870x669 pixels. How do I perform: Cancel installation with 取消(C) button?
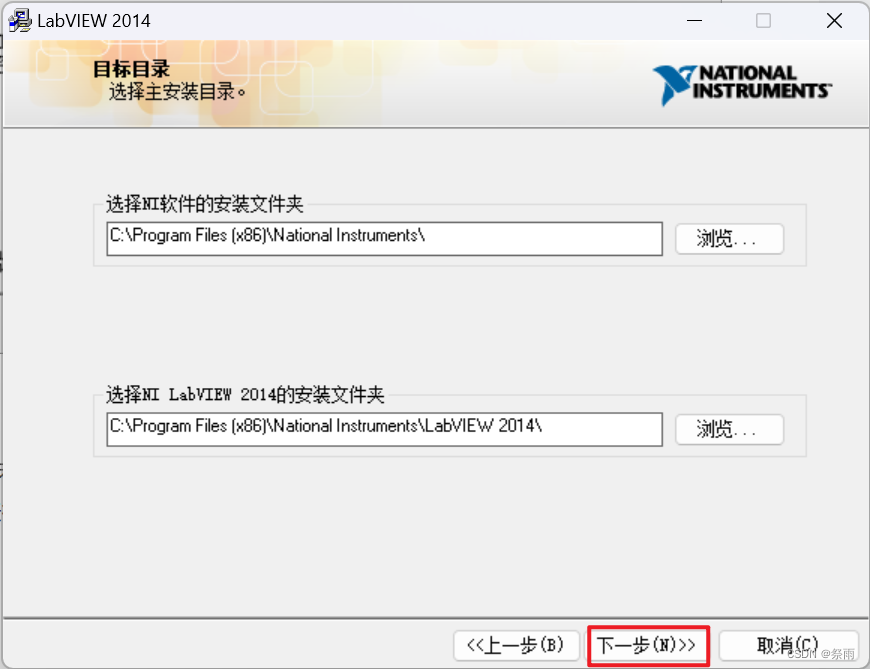(x=789, y=645)
